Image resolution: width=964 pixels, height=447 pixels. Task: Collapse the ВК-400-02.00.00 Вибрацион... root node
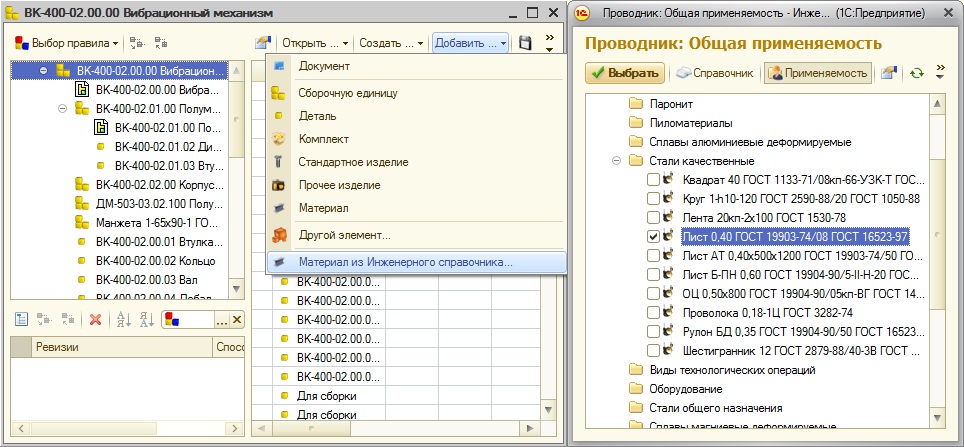44,71
